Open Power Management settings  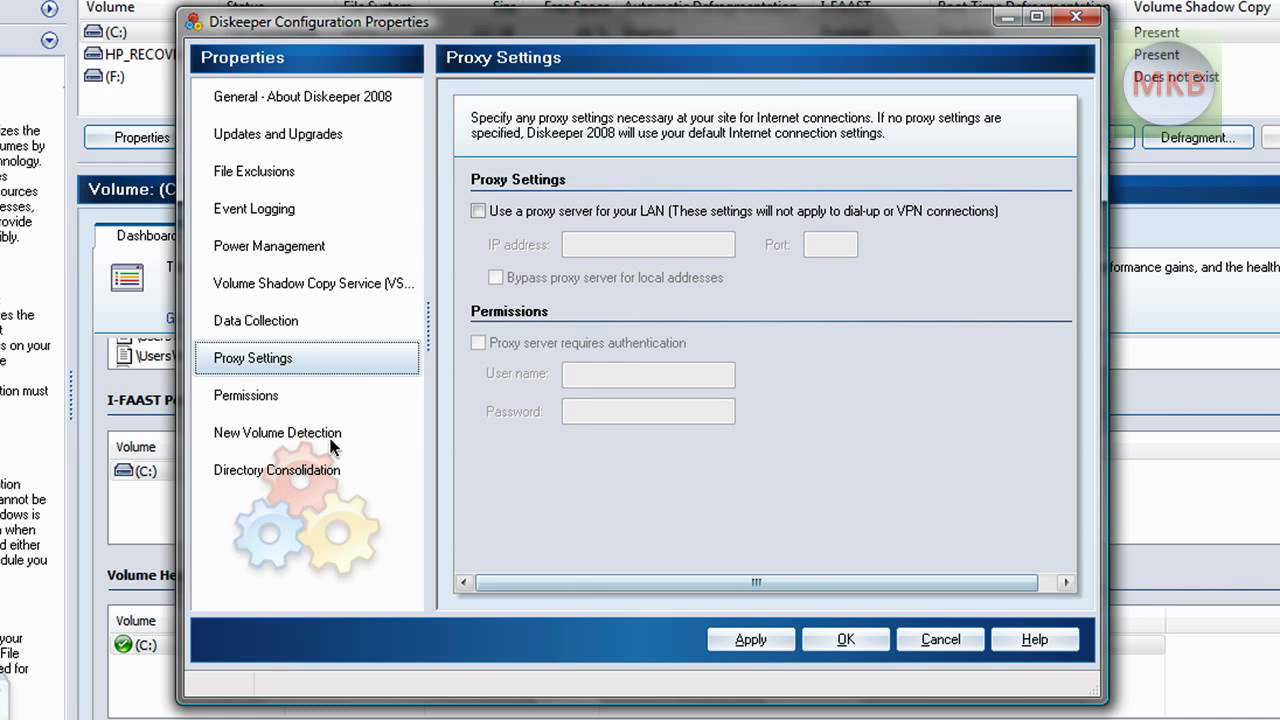(x=269, y=246)
